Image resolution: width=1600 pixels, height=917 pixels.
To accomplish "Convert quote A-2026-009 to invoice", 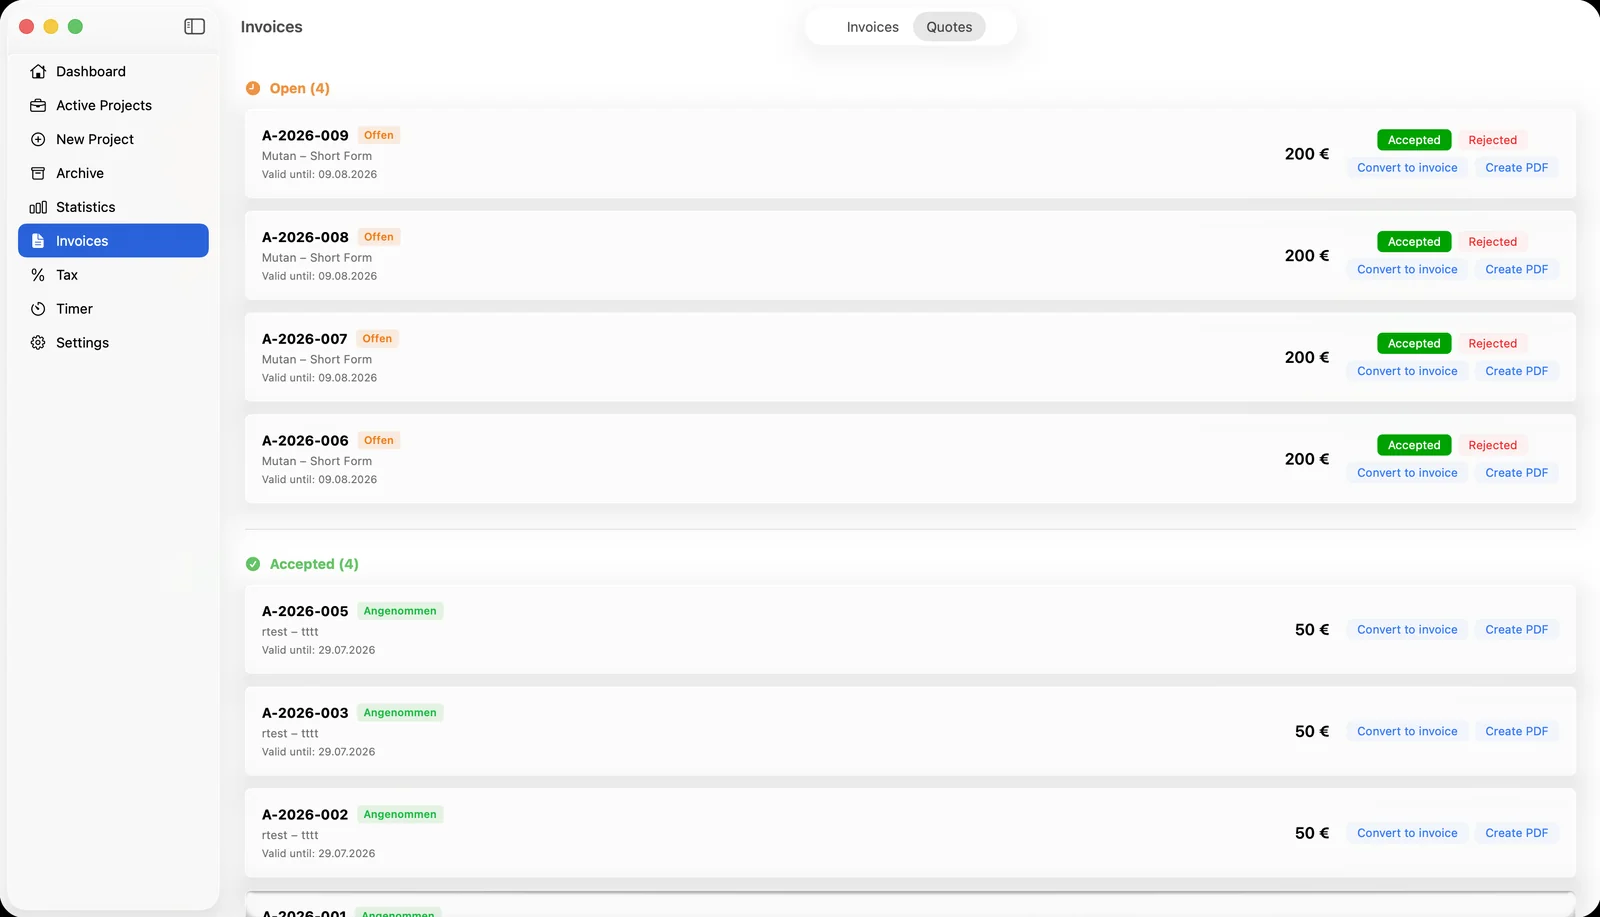I will pyautogui.click(x=1407, y=168).
